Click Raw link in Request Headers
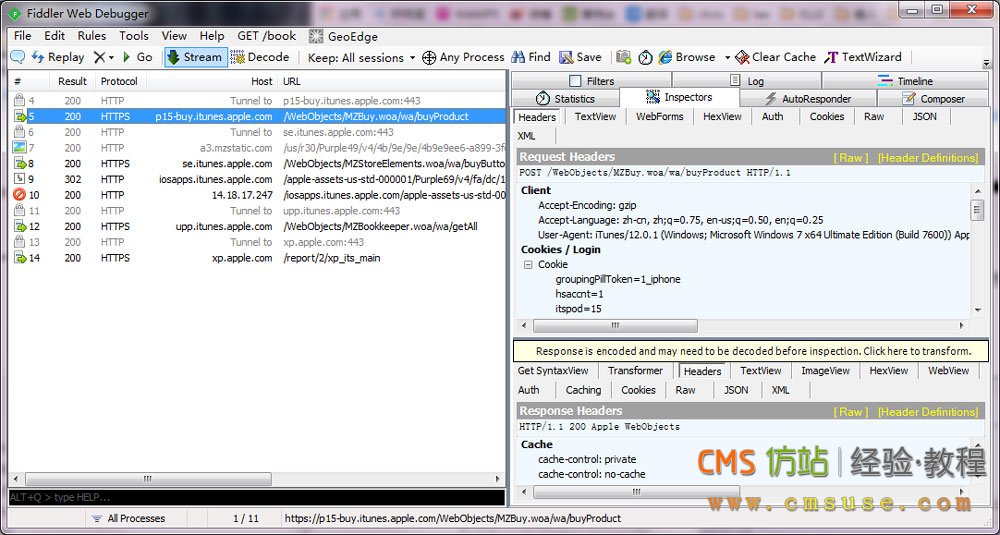The width and height of the screenshot is (1000, 535). [851, 158]
